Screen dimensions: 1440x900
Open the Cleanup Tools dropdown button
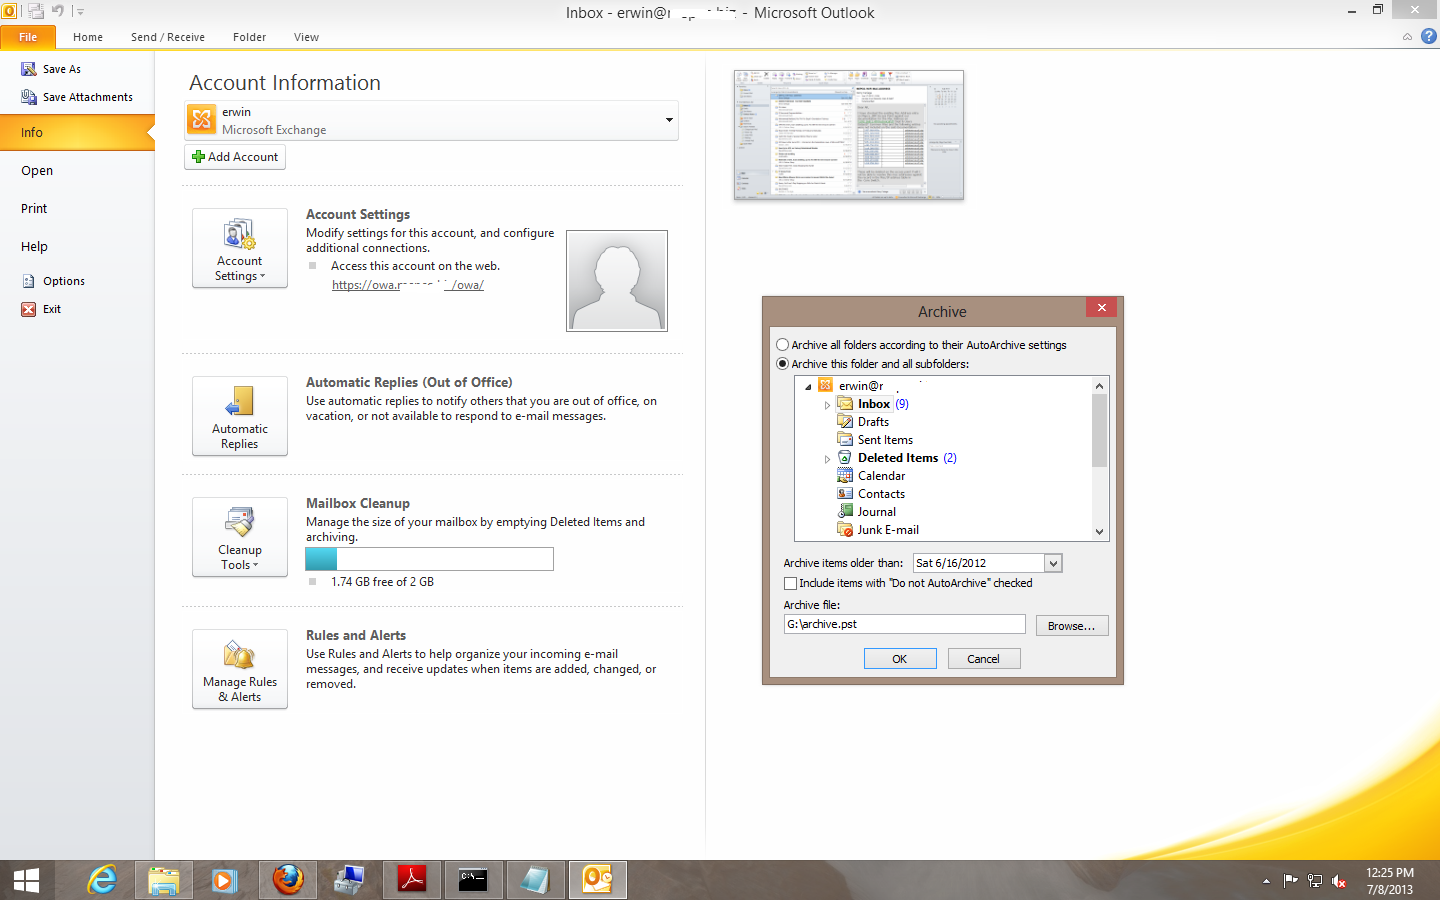pos(240,537)
